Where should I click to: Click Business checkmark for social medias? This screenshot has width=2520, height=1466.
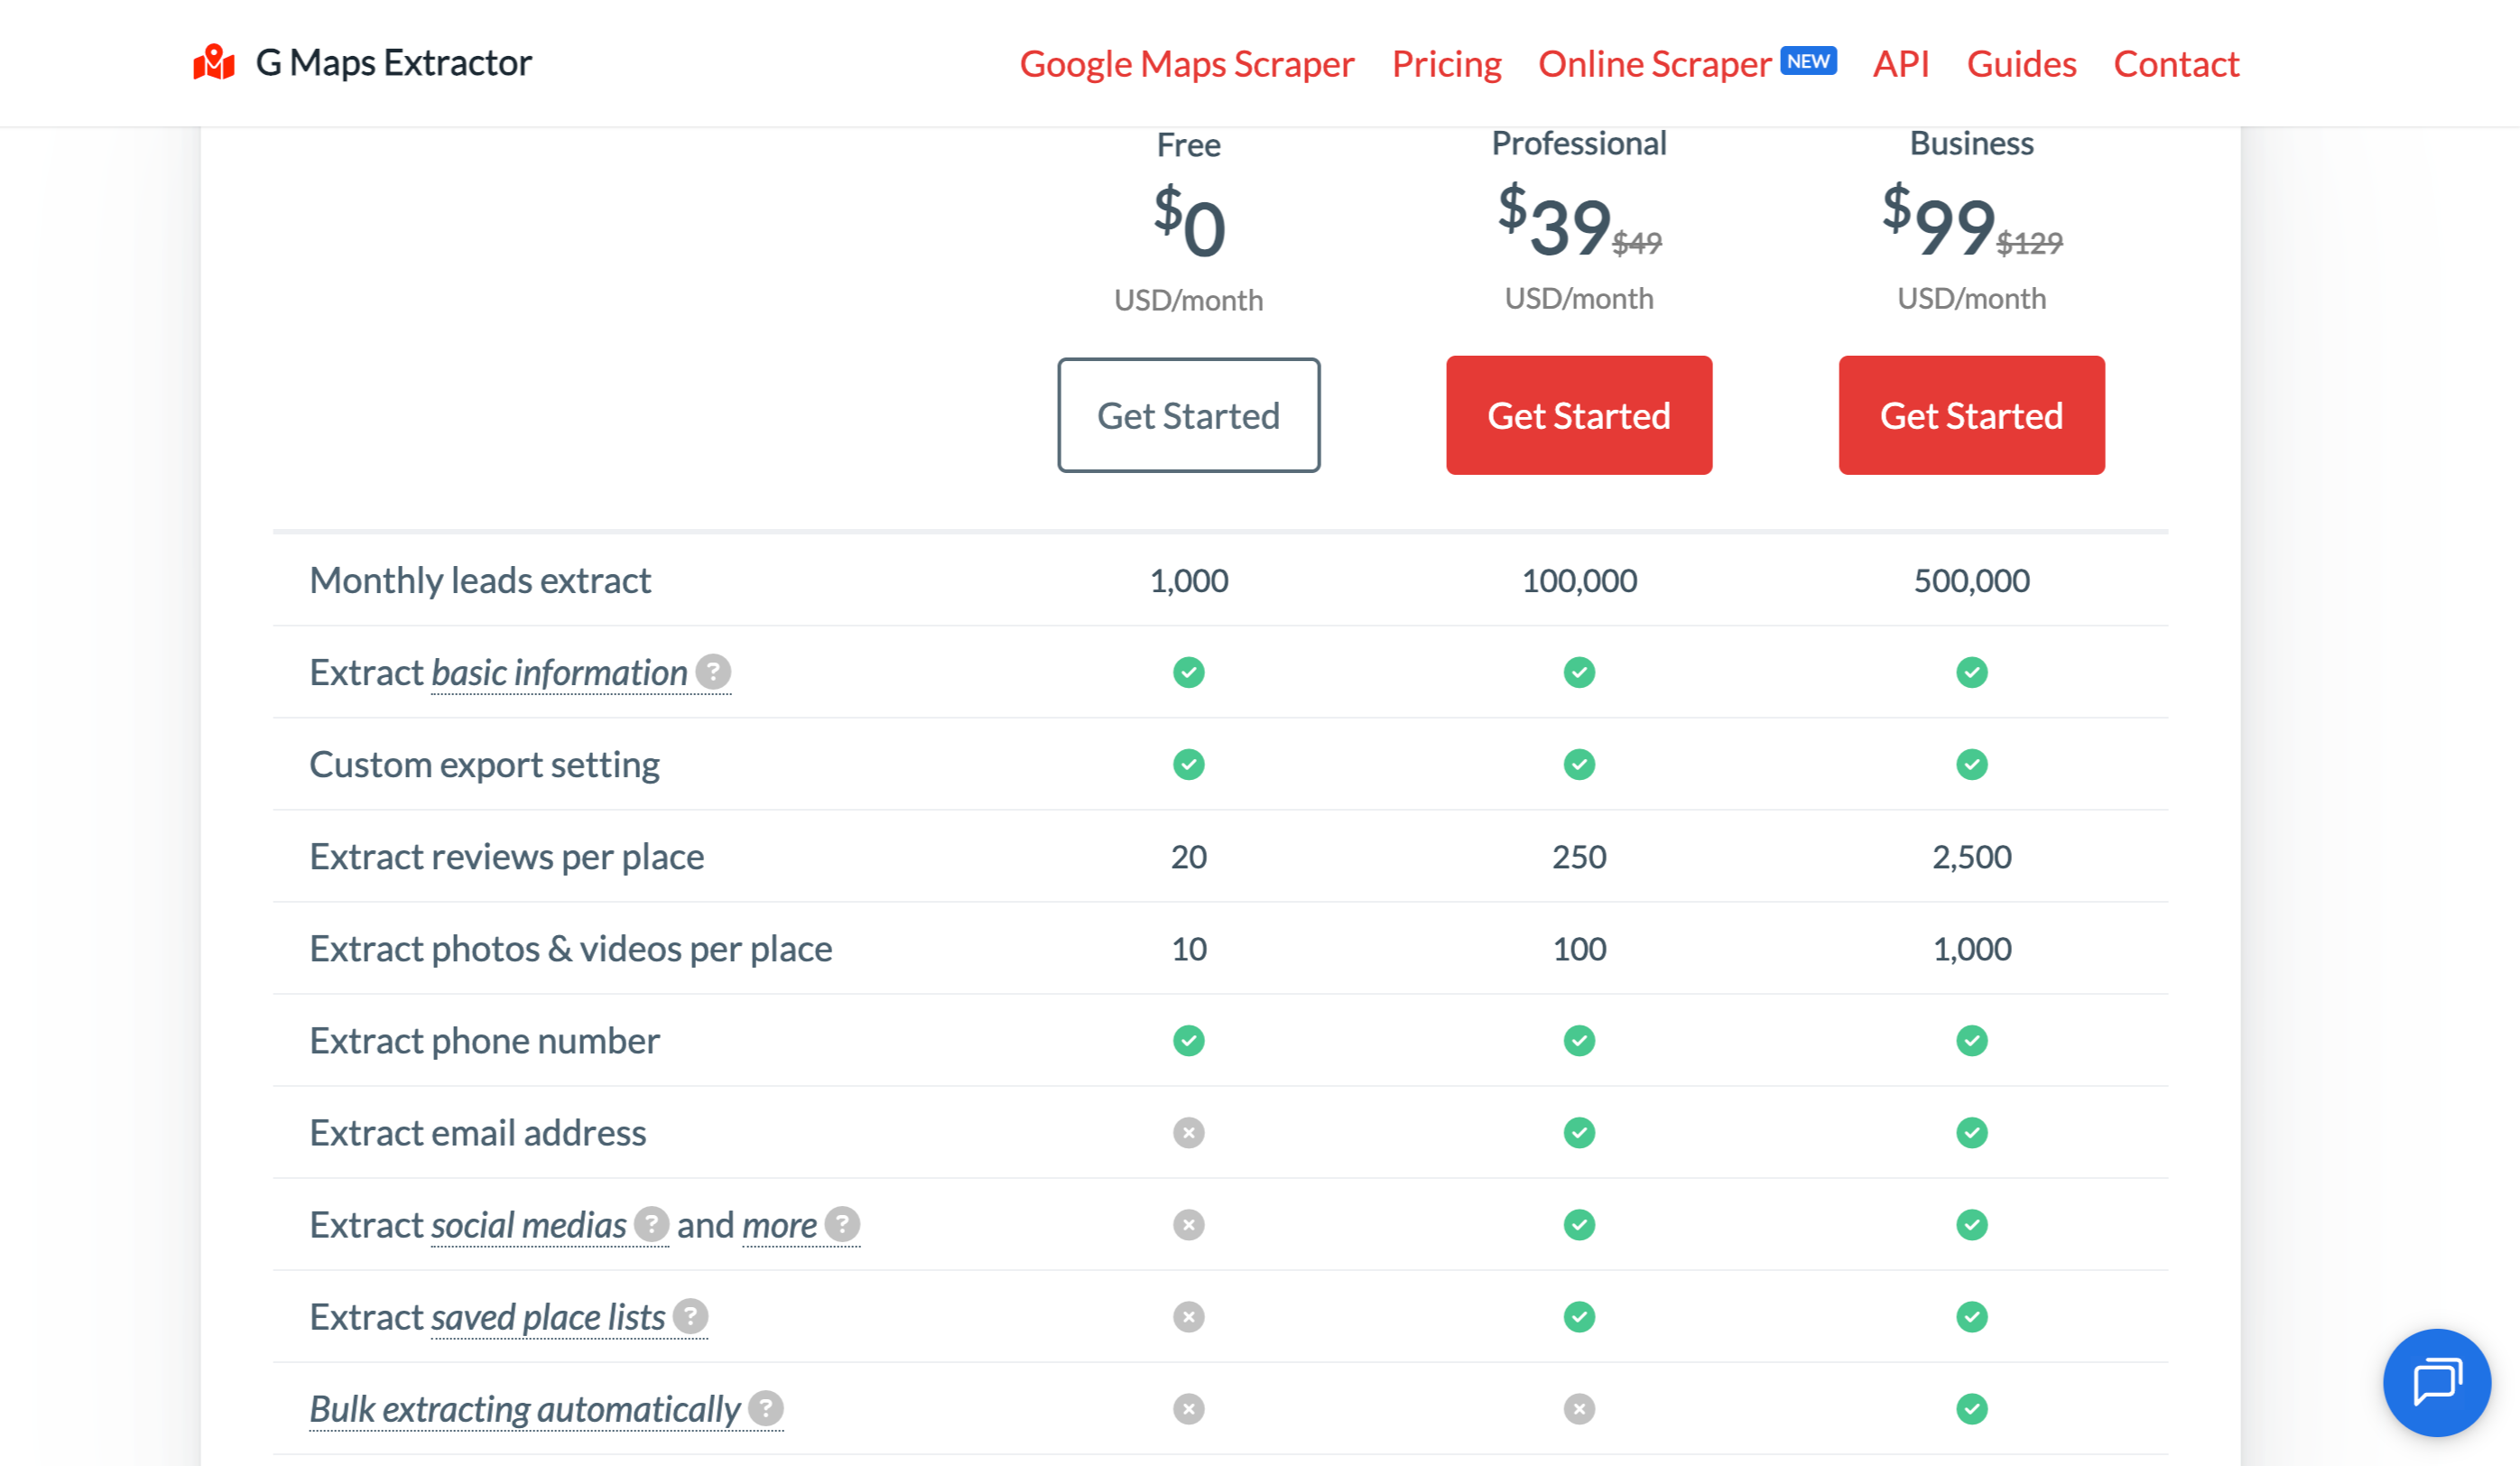(x=1972, y=1224)
